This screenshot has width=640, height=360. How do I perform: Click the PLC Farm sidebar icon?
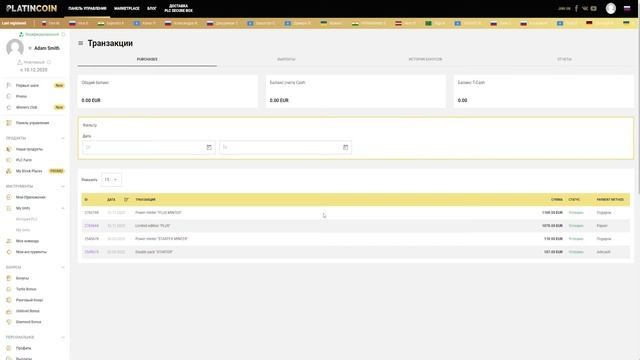pyautogui.click(x=9, y=160)
